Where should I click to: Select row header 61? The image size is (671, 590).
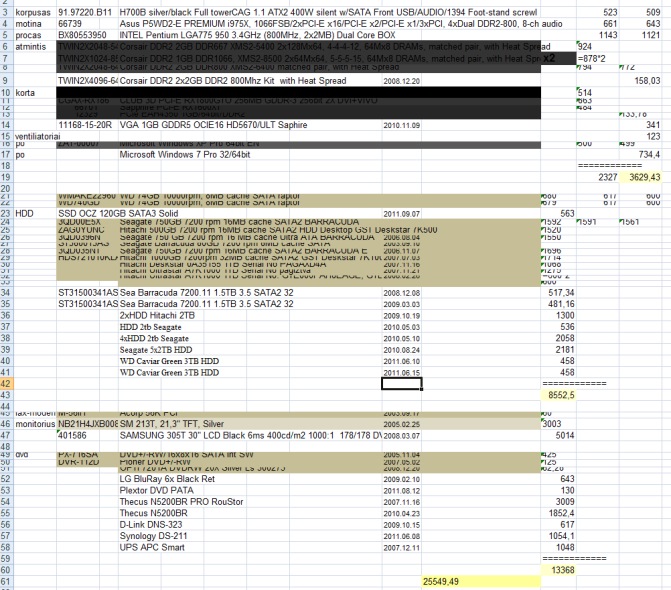coord(6,581)
